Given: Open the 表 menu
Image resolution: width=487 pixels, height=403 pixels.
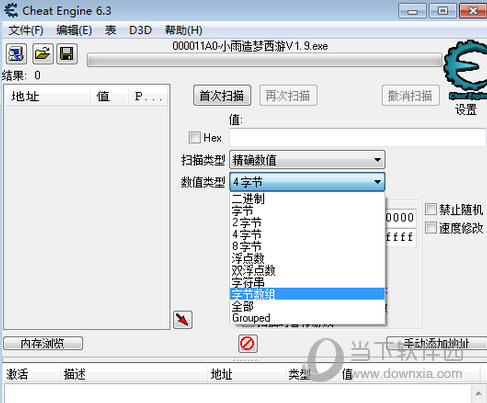Looking at the screenshot, I should (110, 30).
